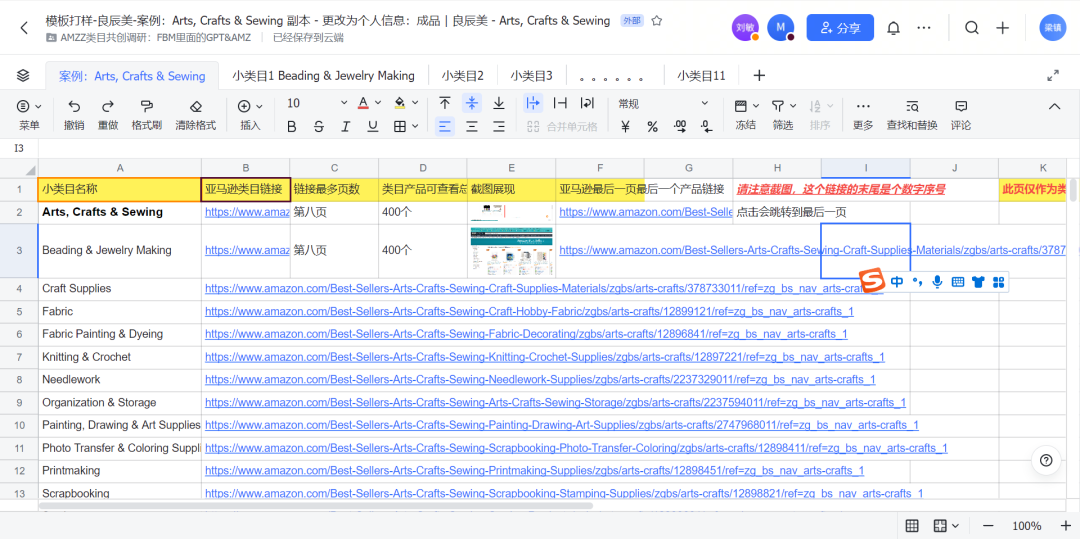This screenshot has width=1080, height=539.
Task: Expand the font color dropdown arrow
Action: (x=377, y=103)
